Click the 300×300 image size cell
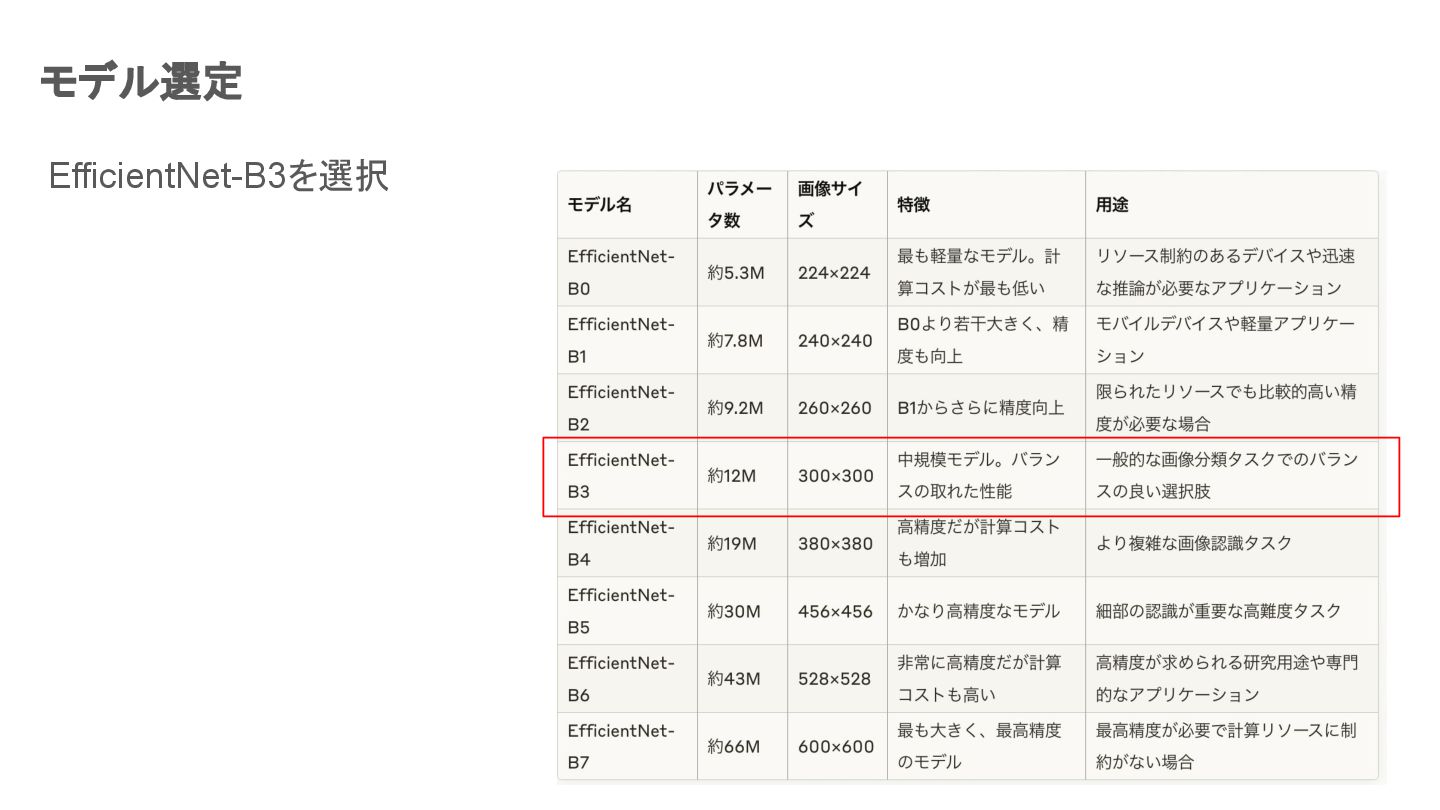This screenshot has width=1440, height=810. pyautogui.click(x=836, y=476)
